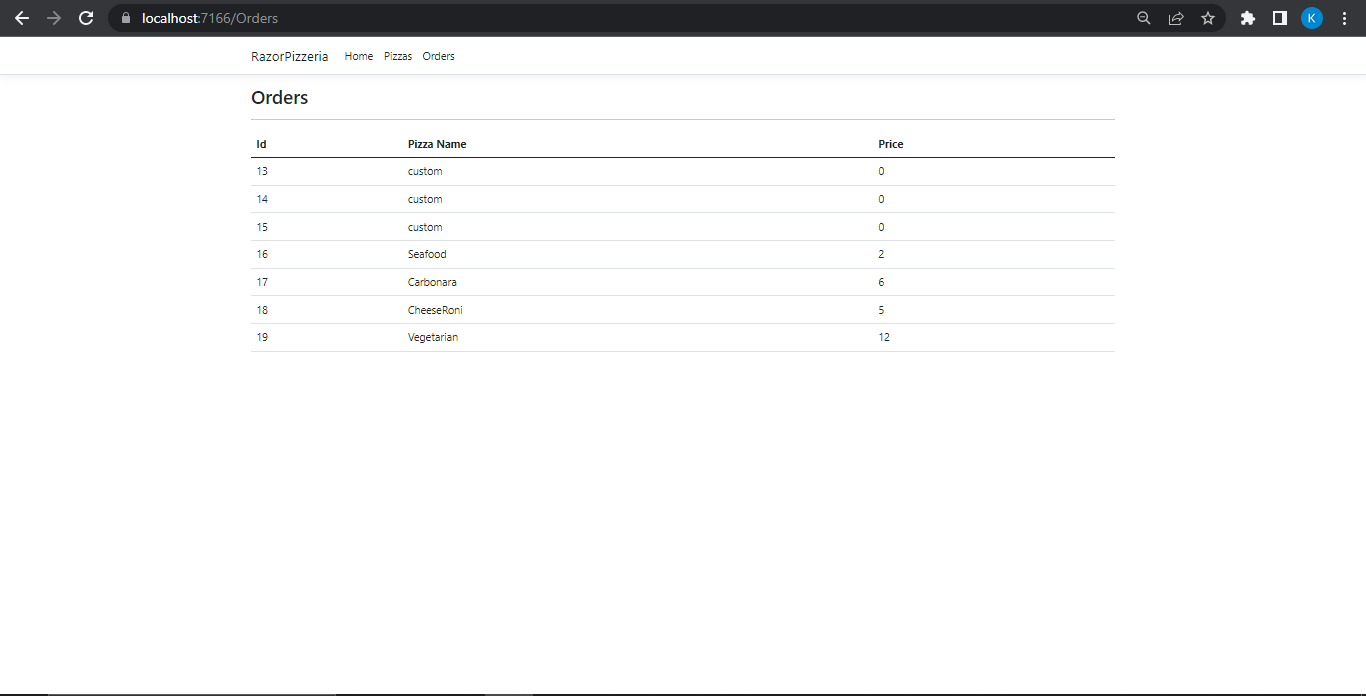The height and width of the screenshot is (696, 1366).
Task: Click the share icon
Action: [x=1176, y=17]
